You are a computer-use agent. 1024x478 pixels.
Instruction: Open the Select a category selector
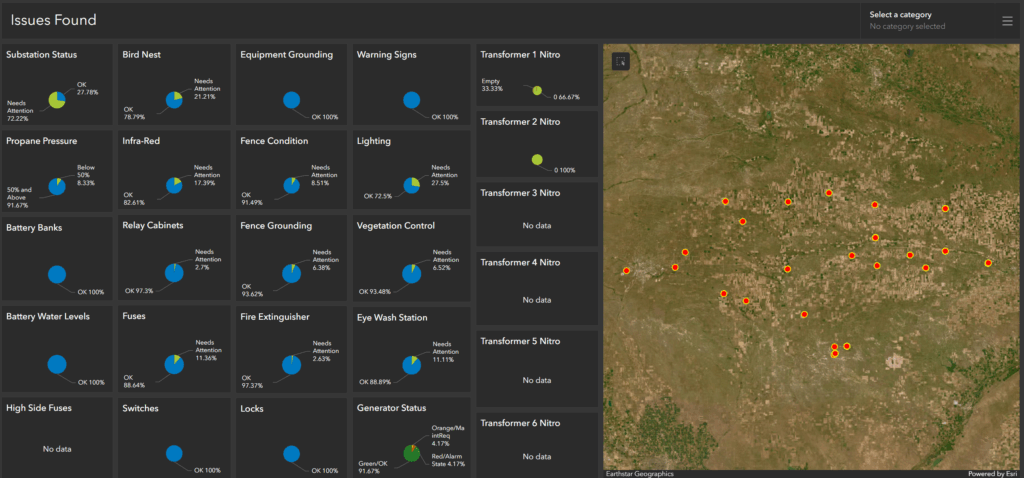[x=928, y=20]
